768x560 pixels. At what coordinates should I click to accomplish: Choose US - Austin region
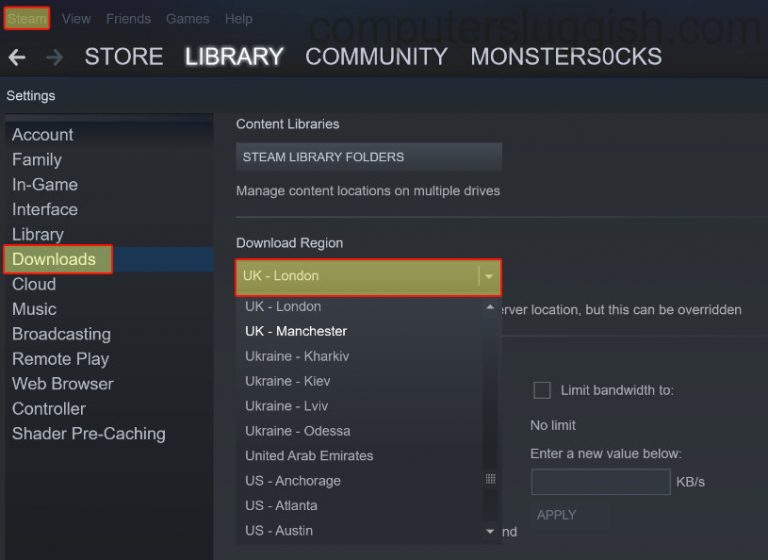tap(360, 531)
